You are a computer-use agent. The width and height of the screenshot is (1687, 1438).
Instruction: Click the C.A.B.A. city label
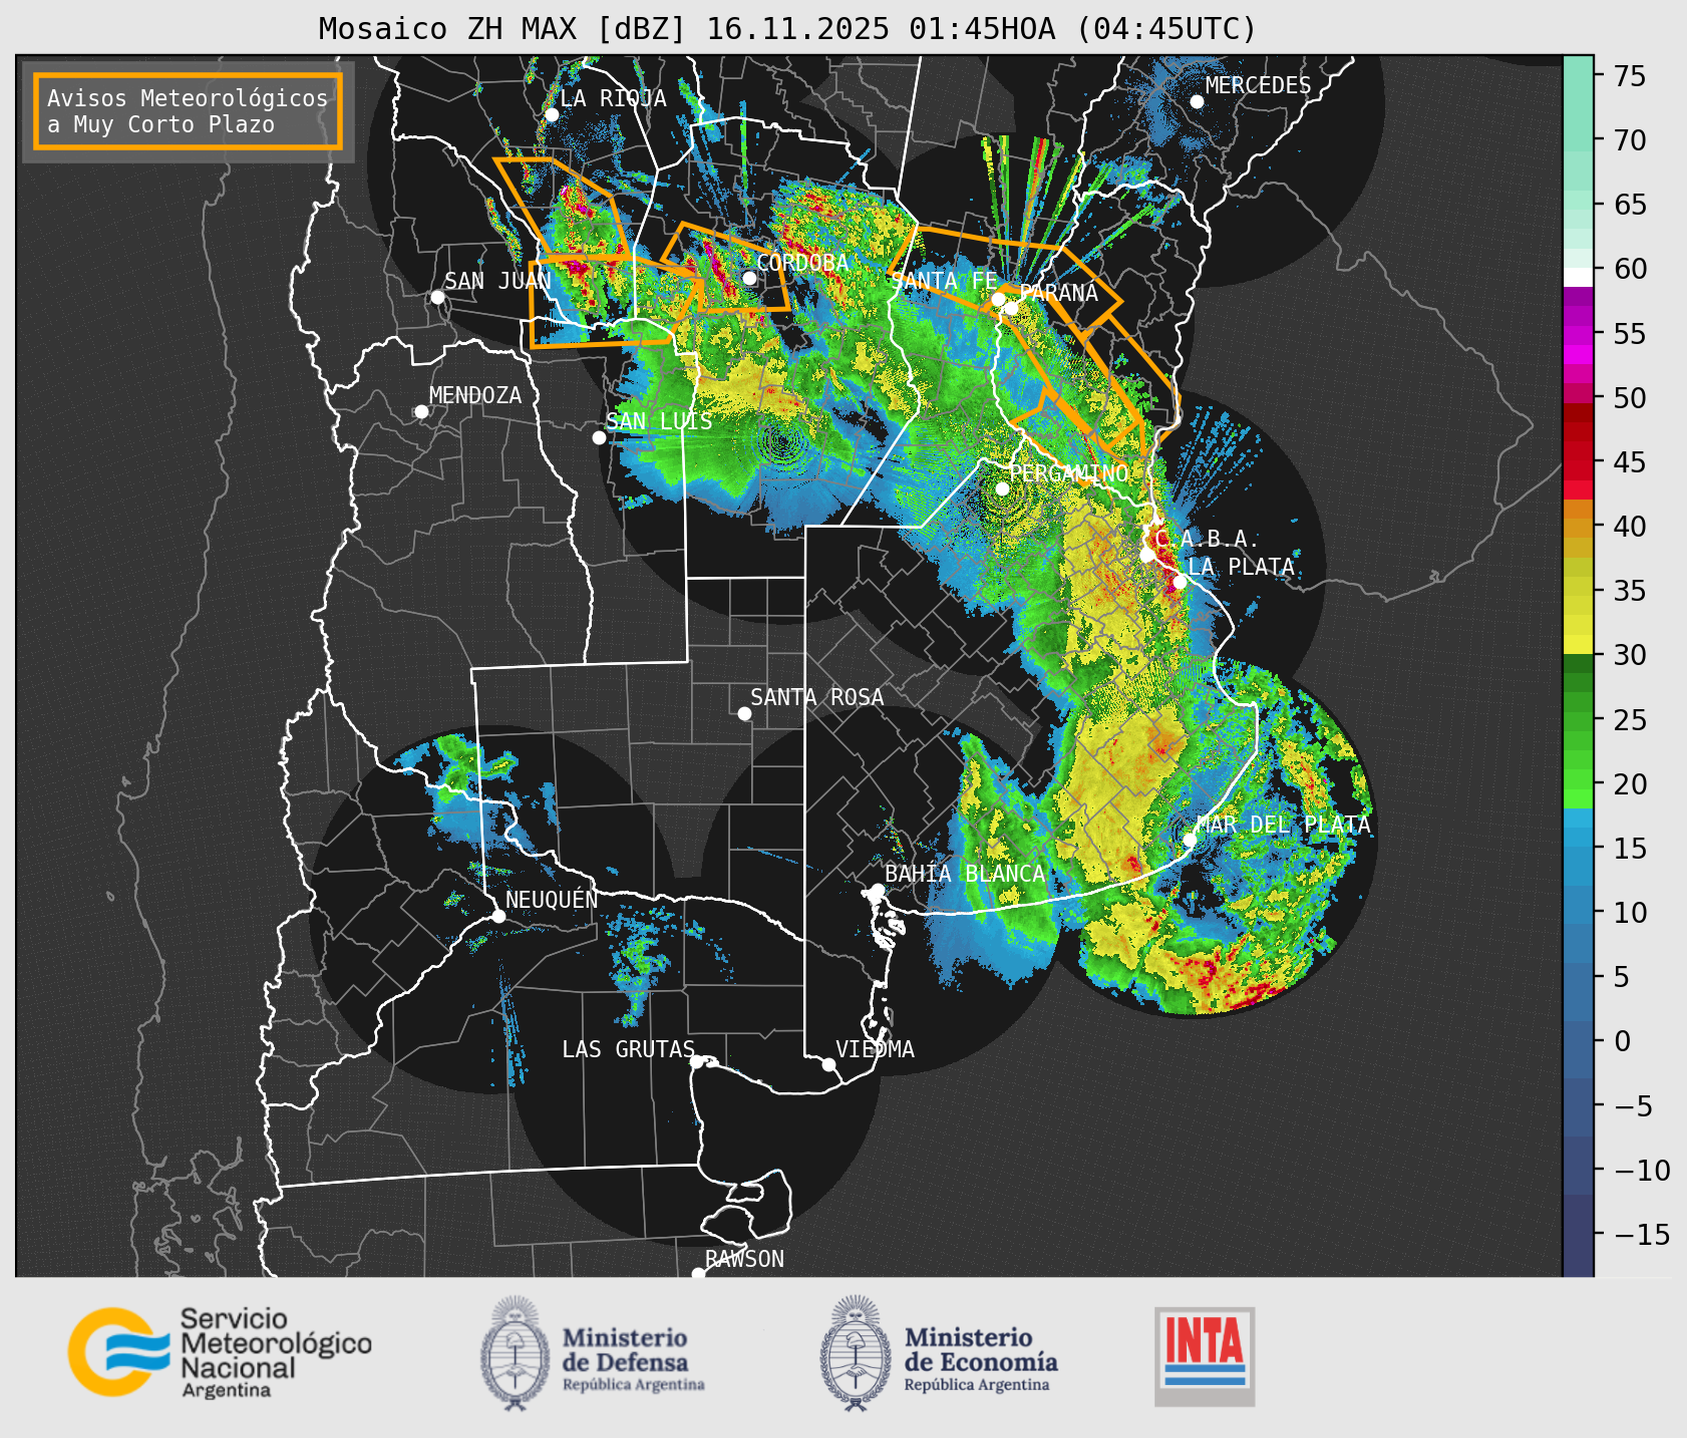[1208, 538]
